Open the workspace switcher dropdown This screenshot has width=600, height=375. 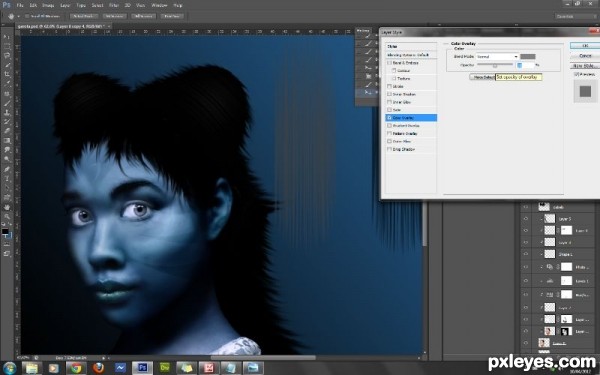pyautogui.click(x=576, y=16)
